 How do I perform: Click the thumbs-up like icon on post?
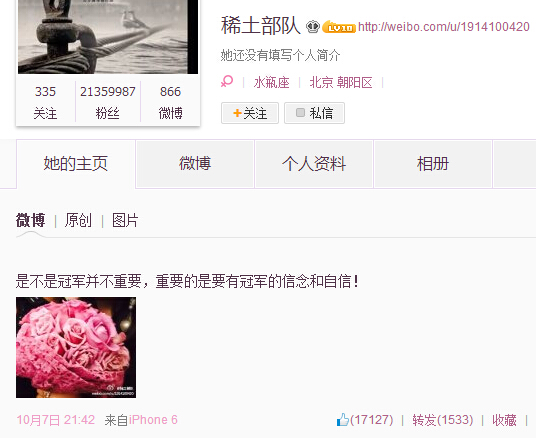tap(343, 420)
